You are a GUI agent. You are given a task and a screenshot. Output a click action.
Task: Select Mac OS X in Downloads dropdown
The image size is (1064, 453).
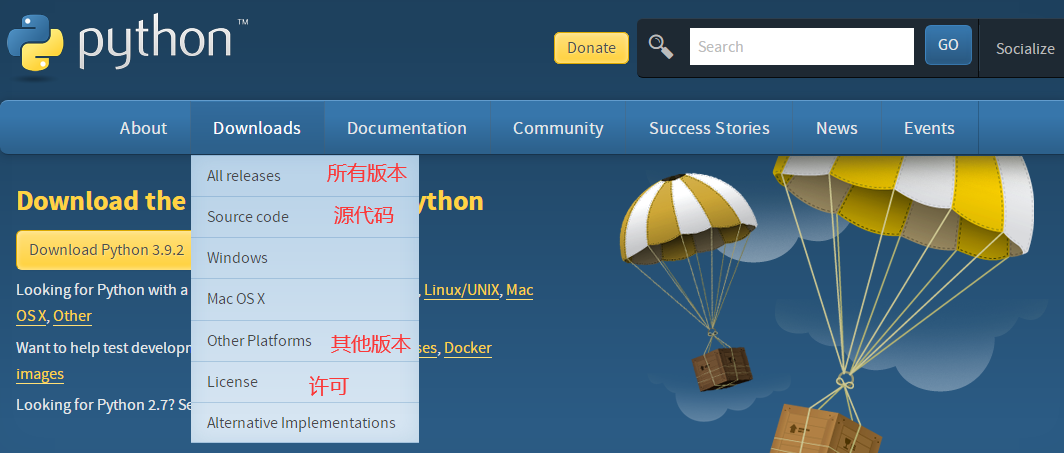pyautogui.click(x=305, y=299)
